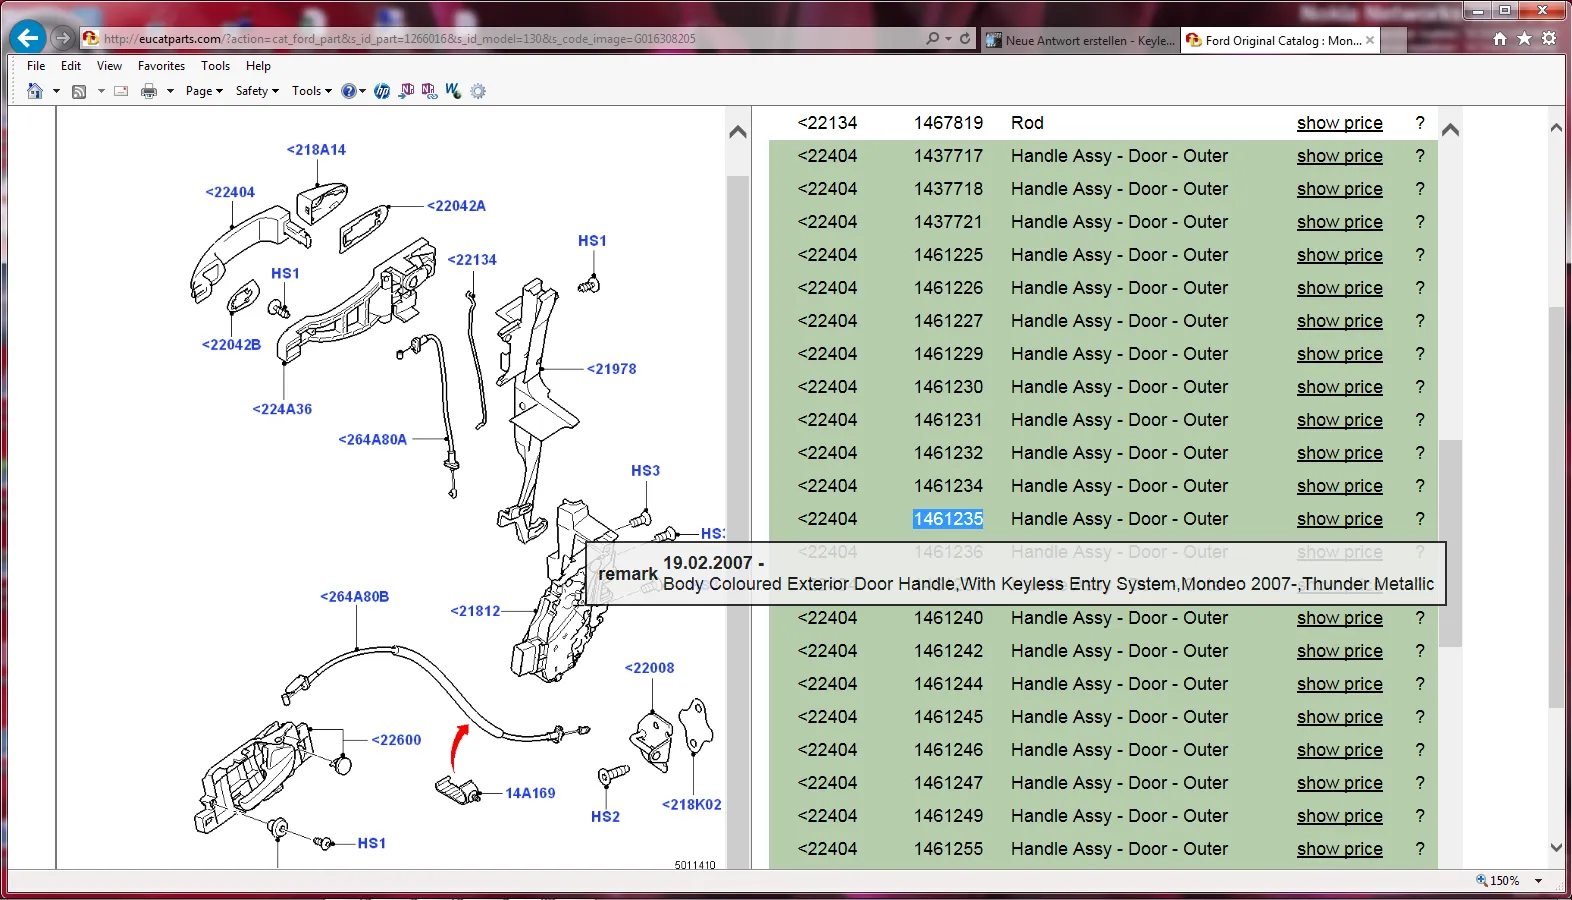Click question mark for part 1461240
The width and height of the screenshot is (1572, 900).
click(x=1419, y=618)
